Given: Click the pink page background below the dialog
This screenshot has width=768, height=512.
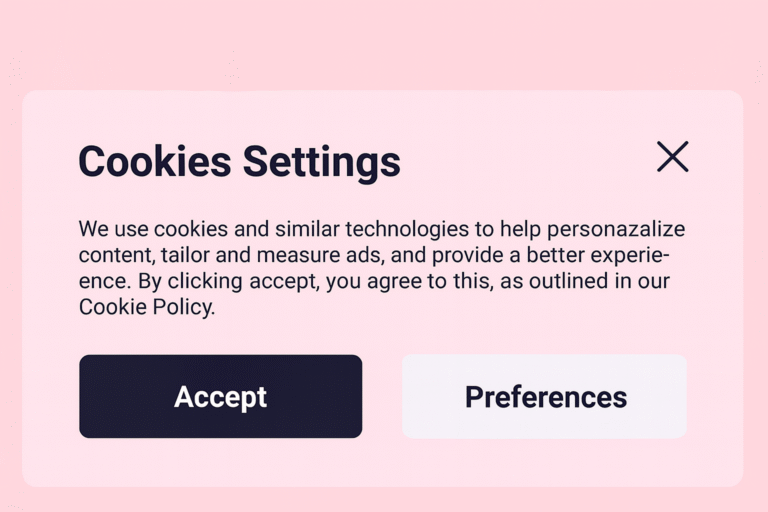Looking at the screenshot, I should (x=384, y=500).
